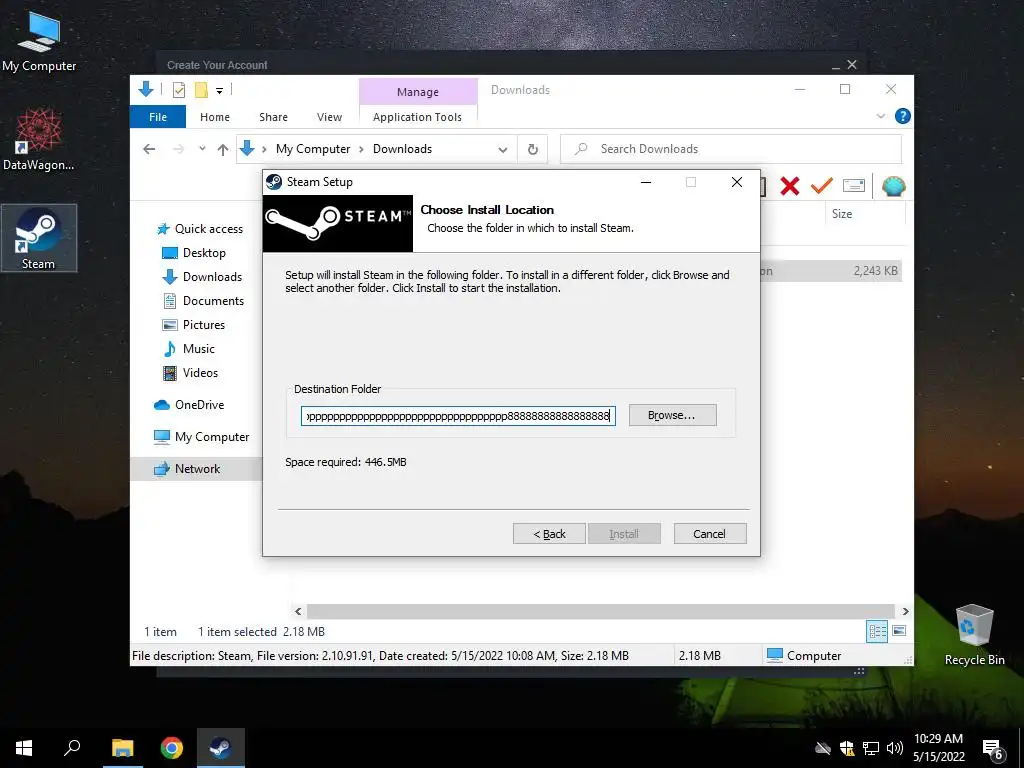
Task: Open the Share ribbon tab
Action: click(273, 117)
